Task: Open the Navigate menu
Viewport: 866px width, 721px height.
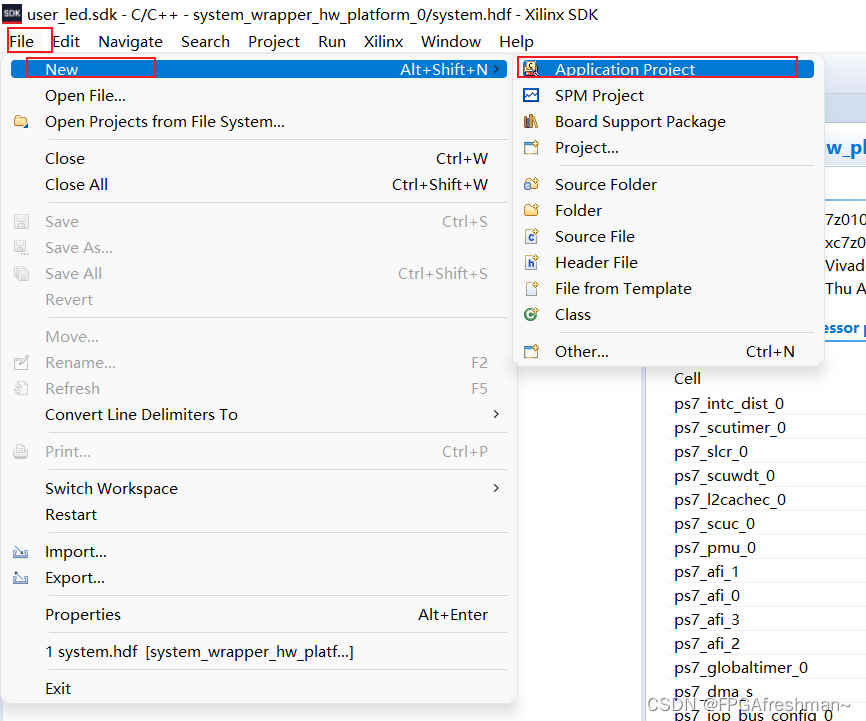Action: [130, 41]
